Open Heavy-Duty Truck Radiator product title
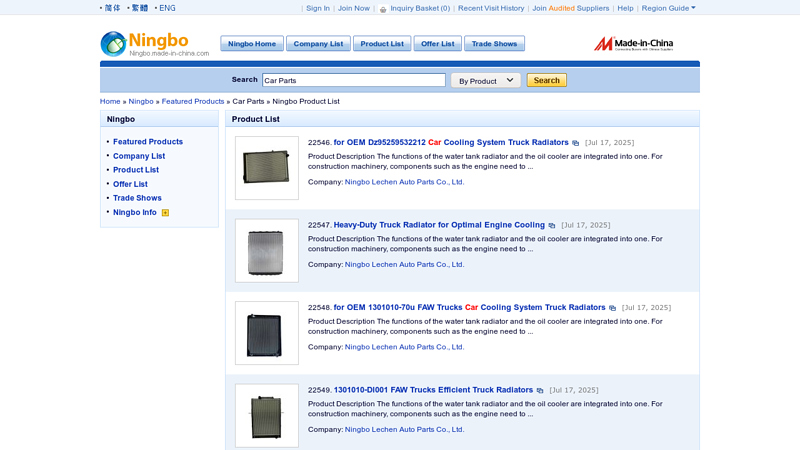 (x=439, y=225)
